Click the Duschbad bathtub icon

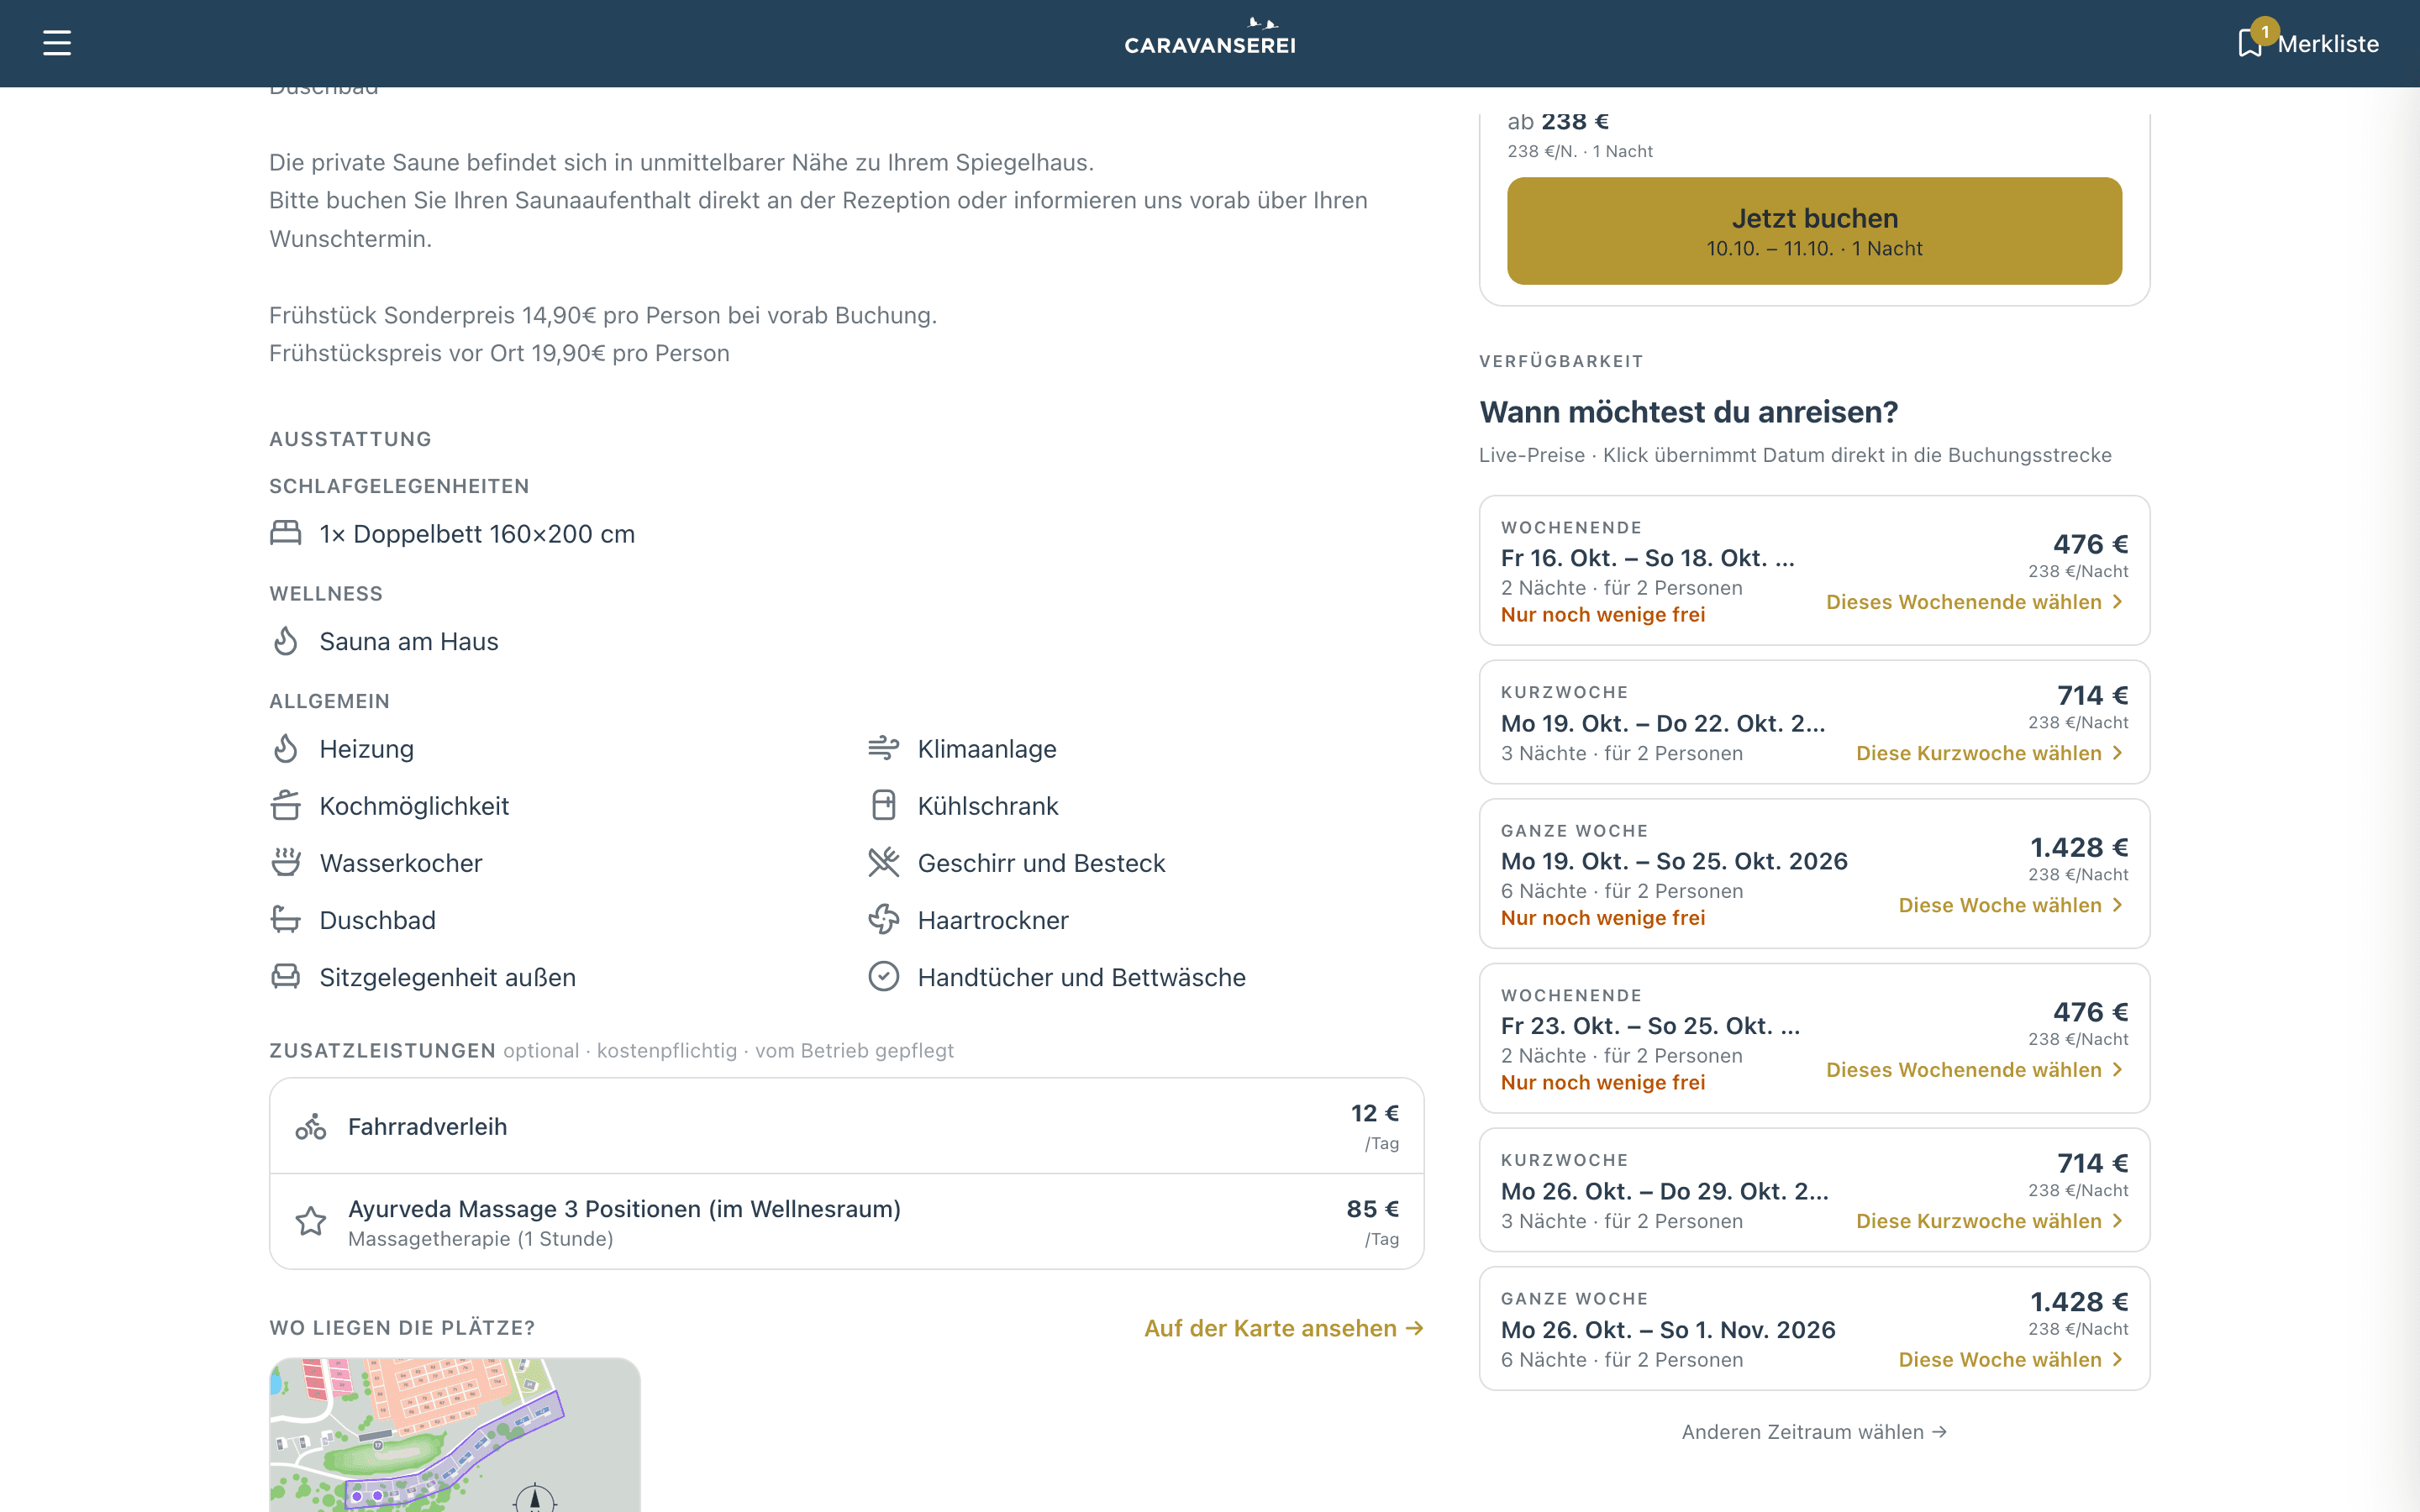tap(286, 919)
